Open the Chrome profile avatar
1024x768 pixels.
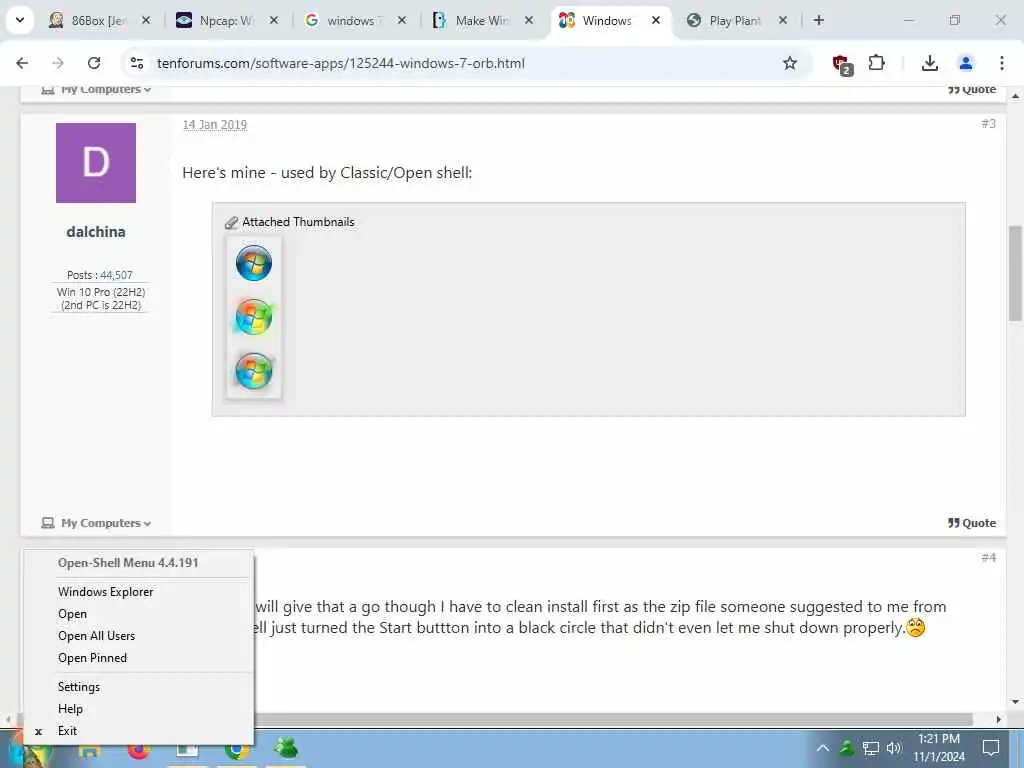[965, 63]
